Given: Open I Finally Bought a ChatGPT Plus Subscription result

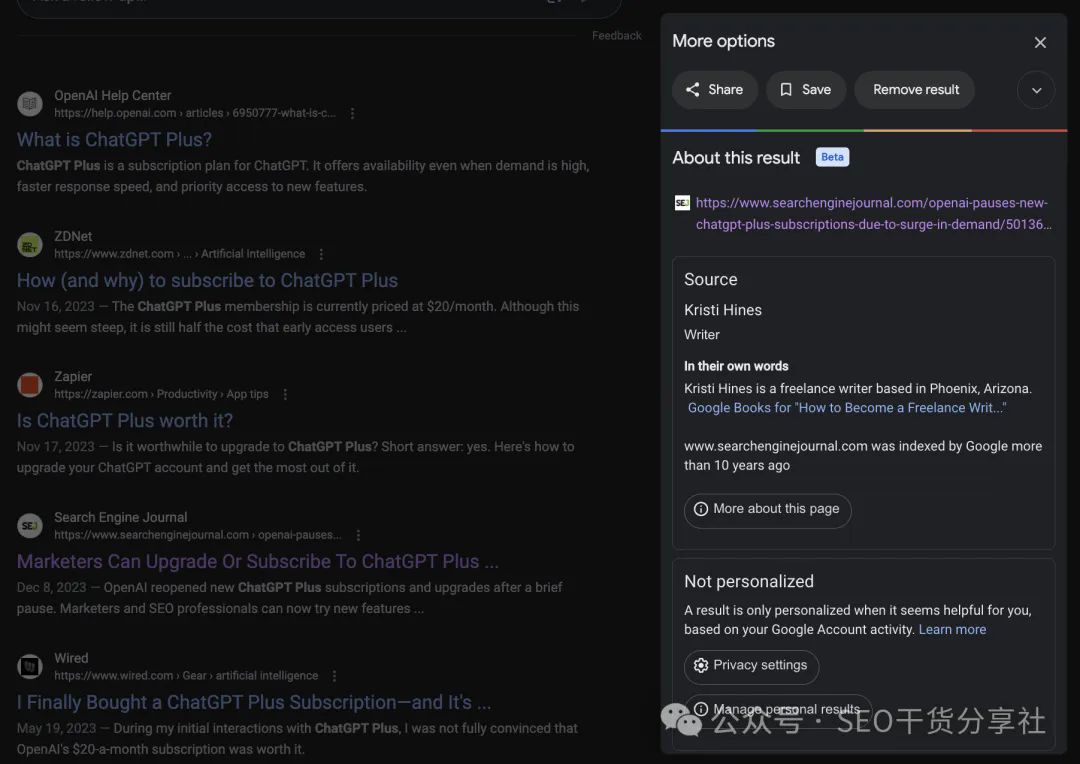Looking at the screenshot, I should [254, 702].
